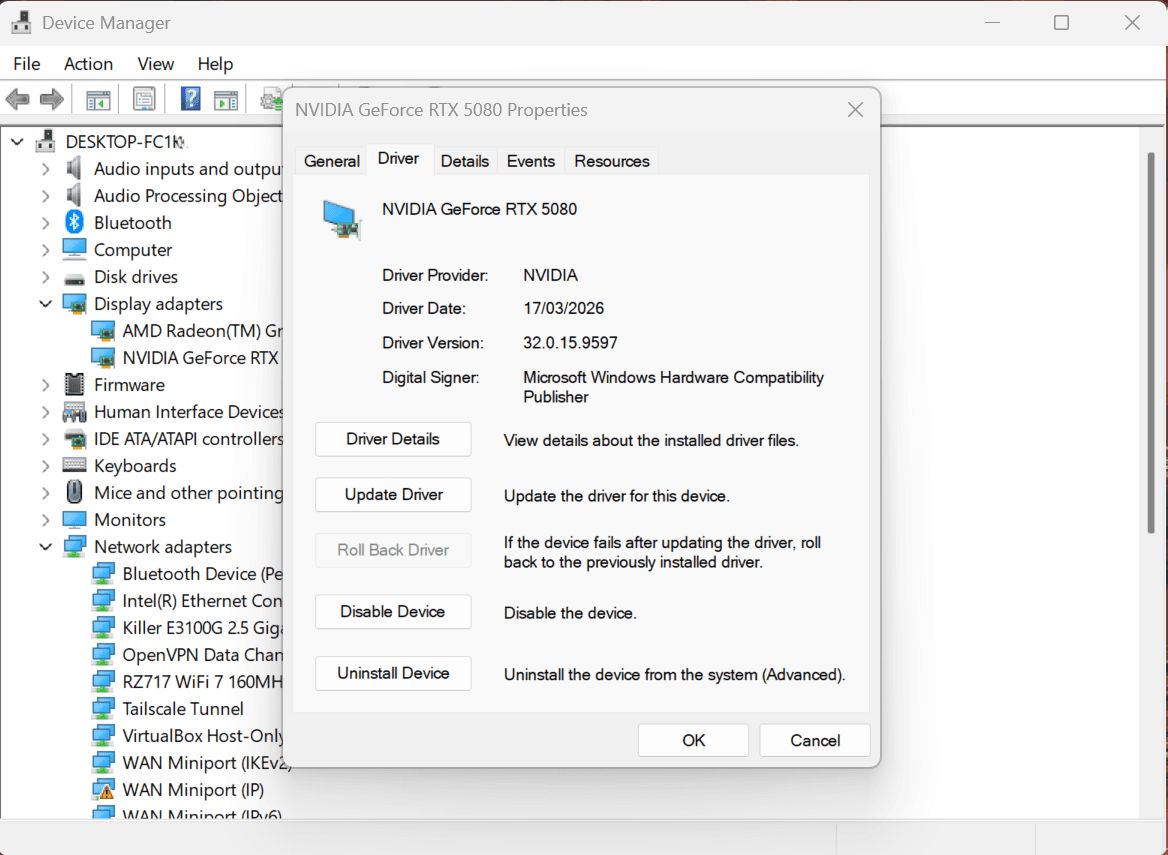Expand the Keyboards node chevron

tap(45, 466)
